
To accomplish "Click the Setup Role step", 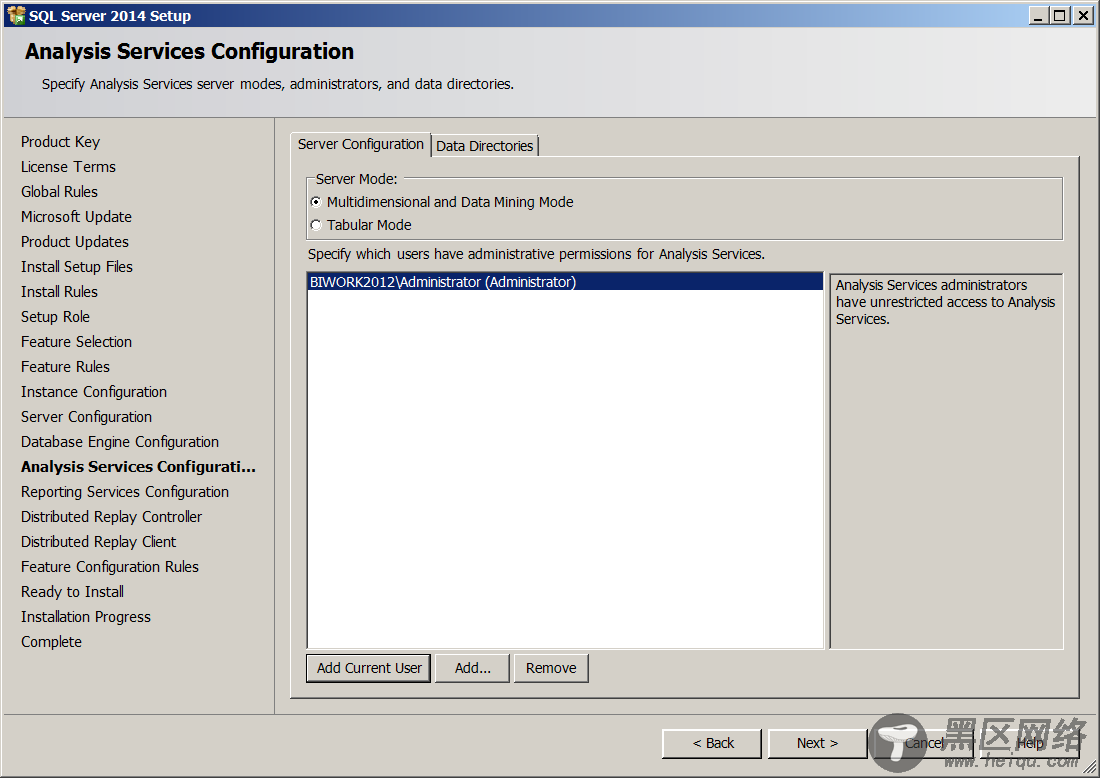I will pos(55,317).
